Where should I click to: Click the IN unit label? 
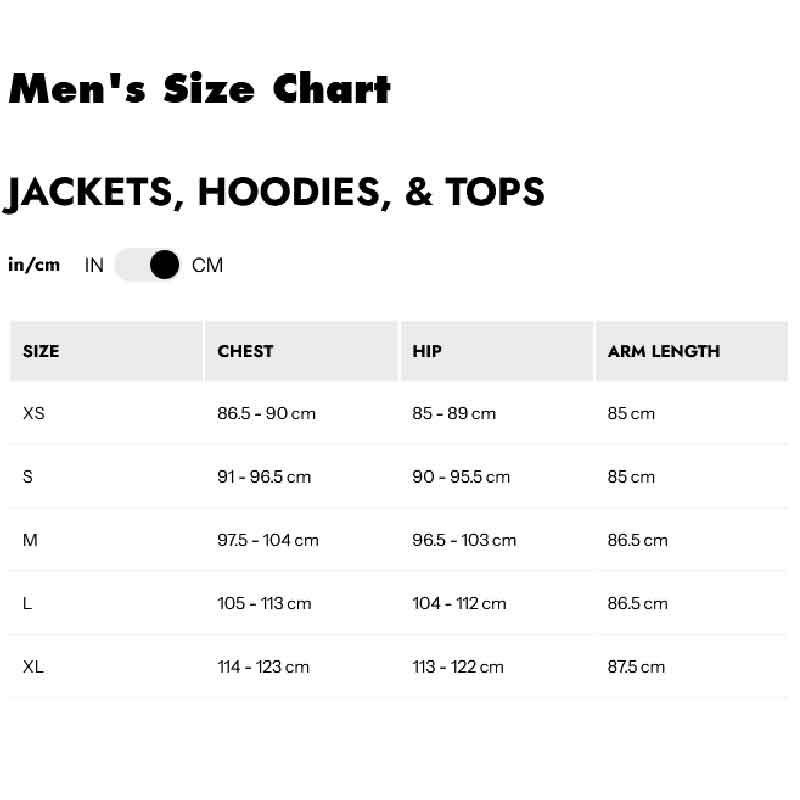[94, 265]
